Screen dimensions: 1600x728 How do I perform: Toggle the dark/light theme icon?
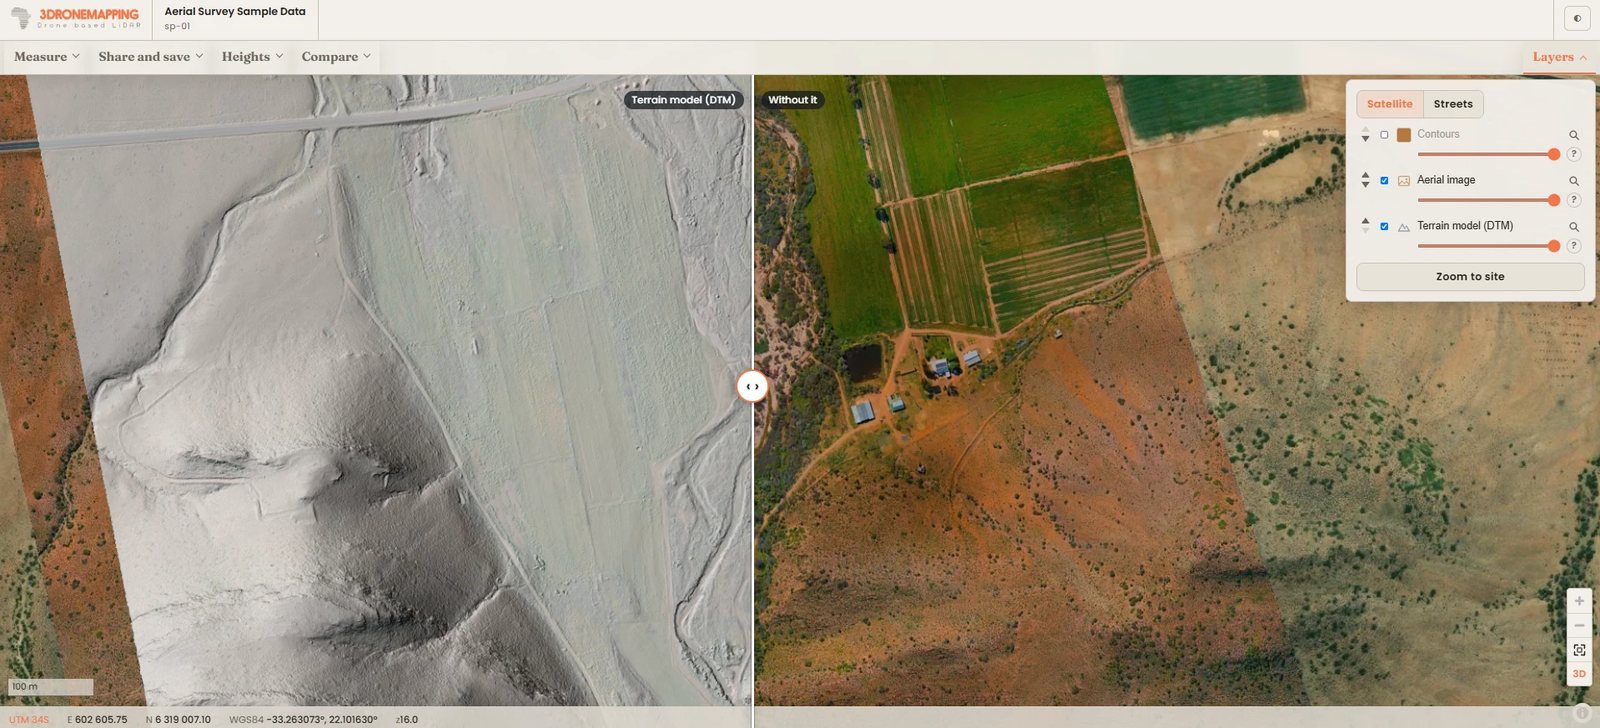[1577, 18]
